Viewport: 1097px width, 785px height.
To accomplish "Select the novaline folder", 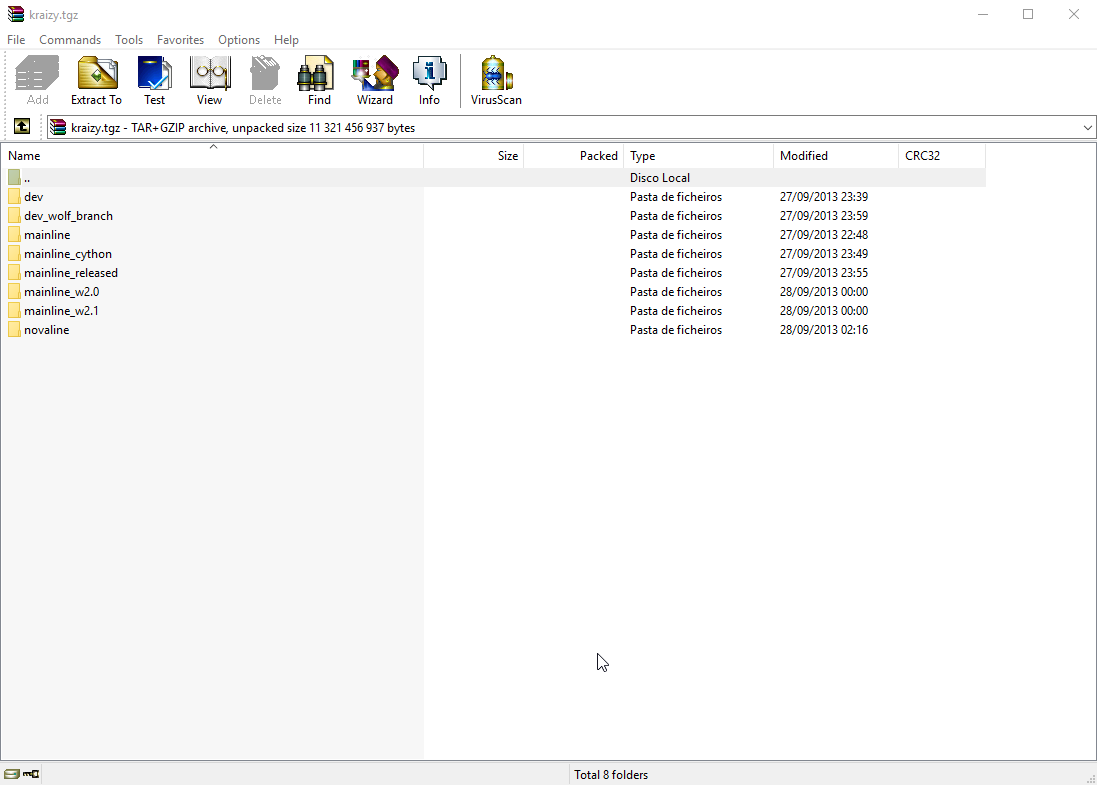I will coord(47,330).
